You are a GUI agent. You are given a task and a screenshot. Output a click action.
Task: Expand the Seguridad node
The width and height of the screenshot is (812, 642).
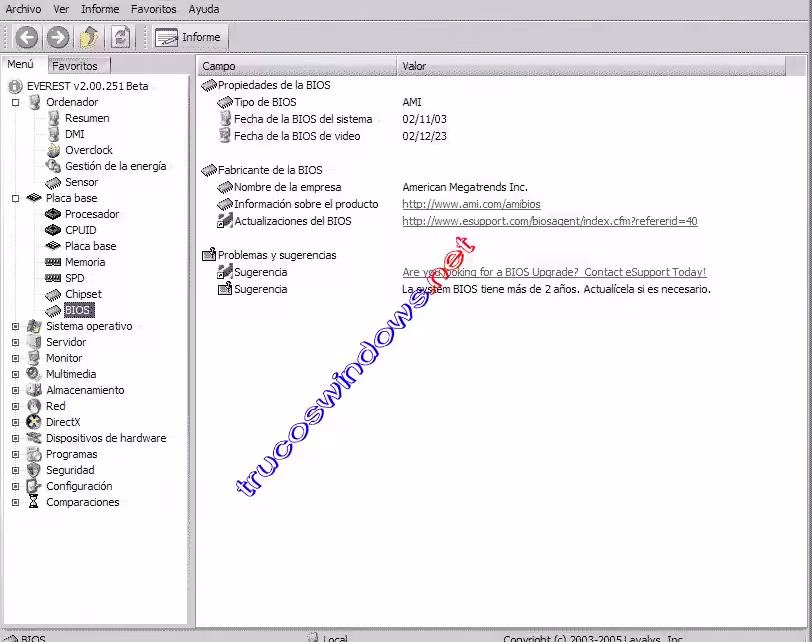16,471
